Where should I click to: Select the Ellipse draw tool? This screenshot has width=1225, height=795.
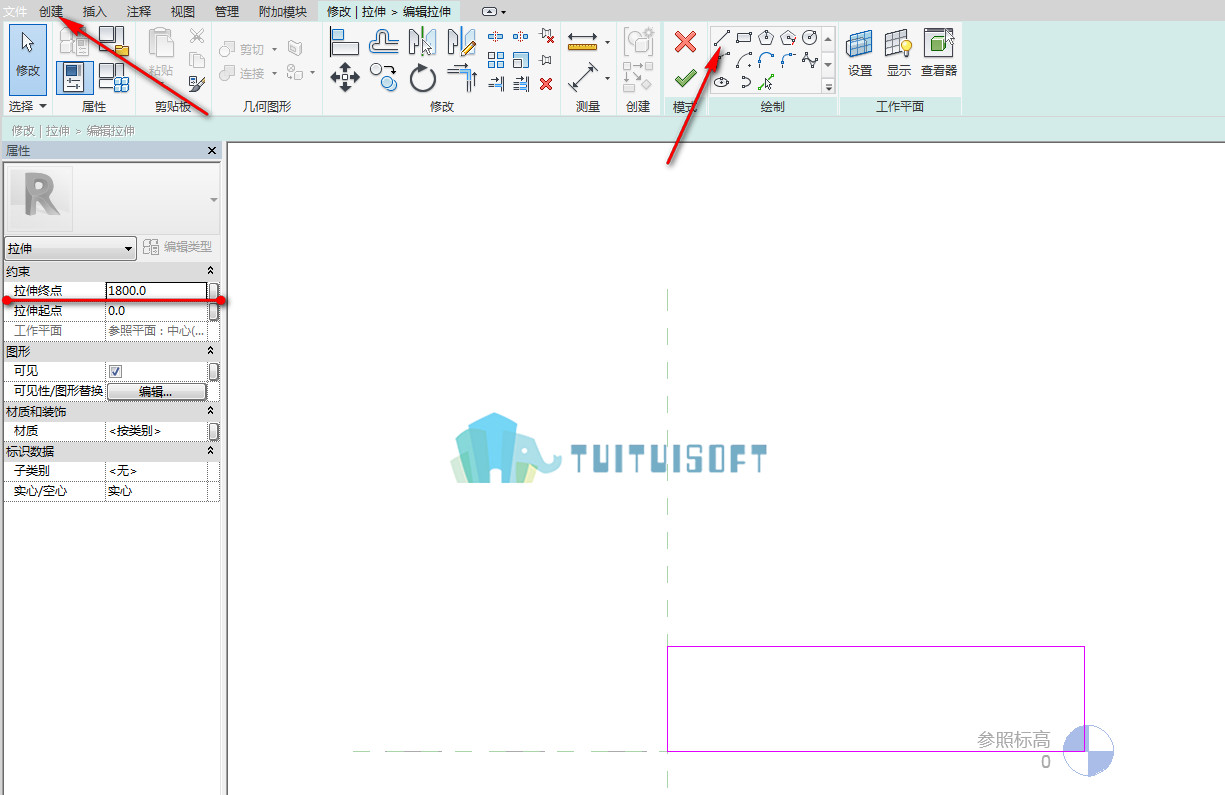tap(721, 83)
